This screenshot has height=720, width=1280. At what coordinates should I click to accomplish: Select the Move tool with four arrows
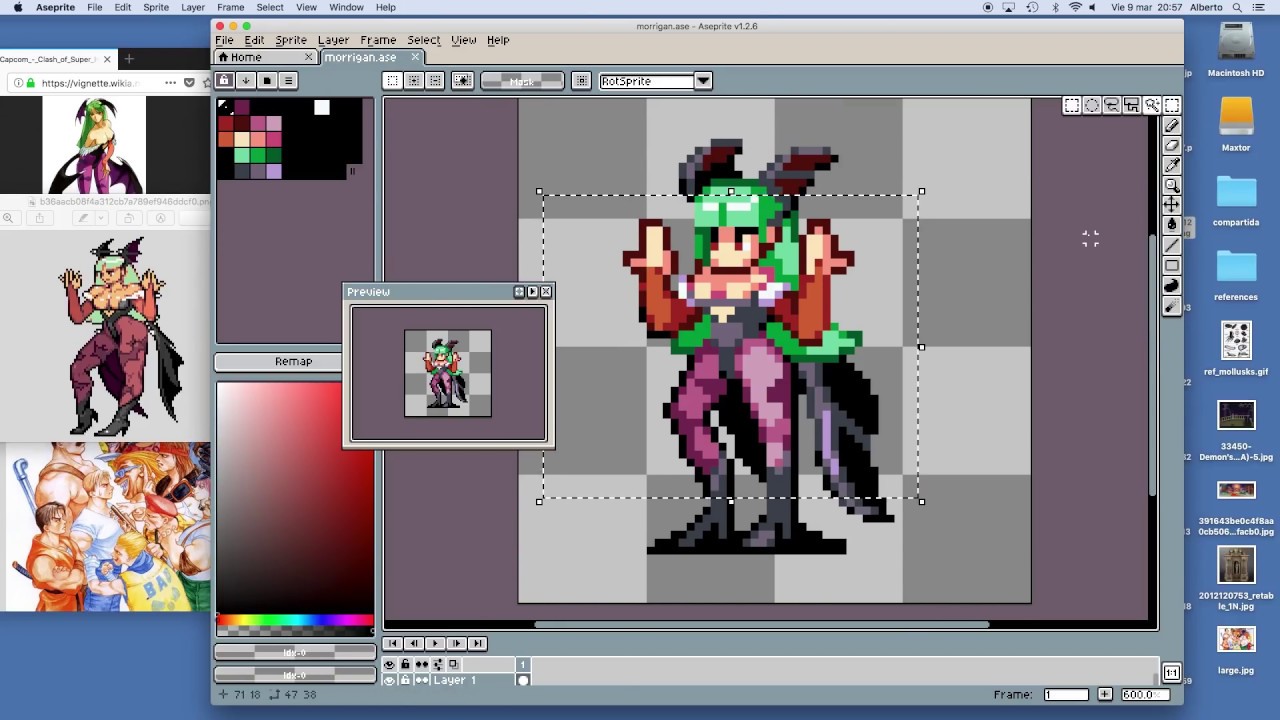[x=1171, y=205]
